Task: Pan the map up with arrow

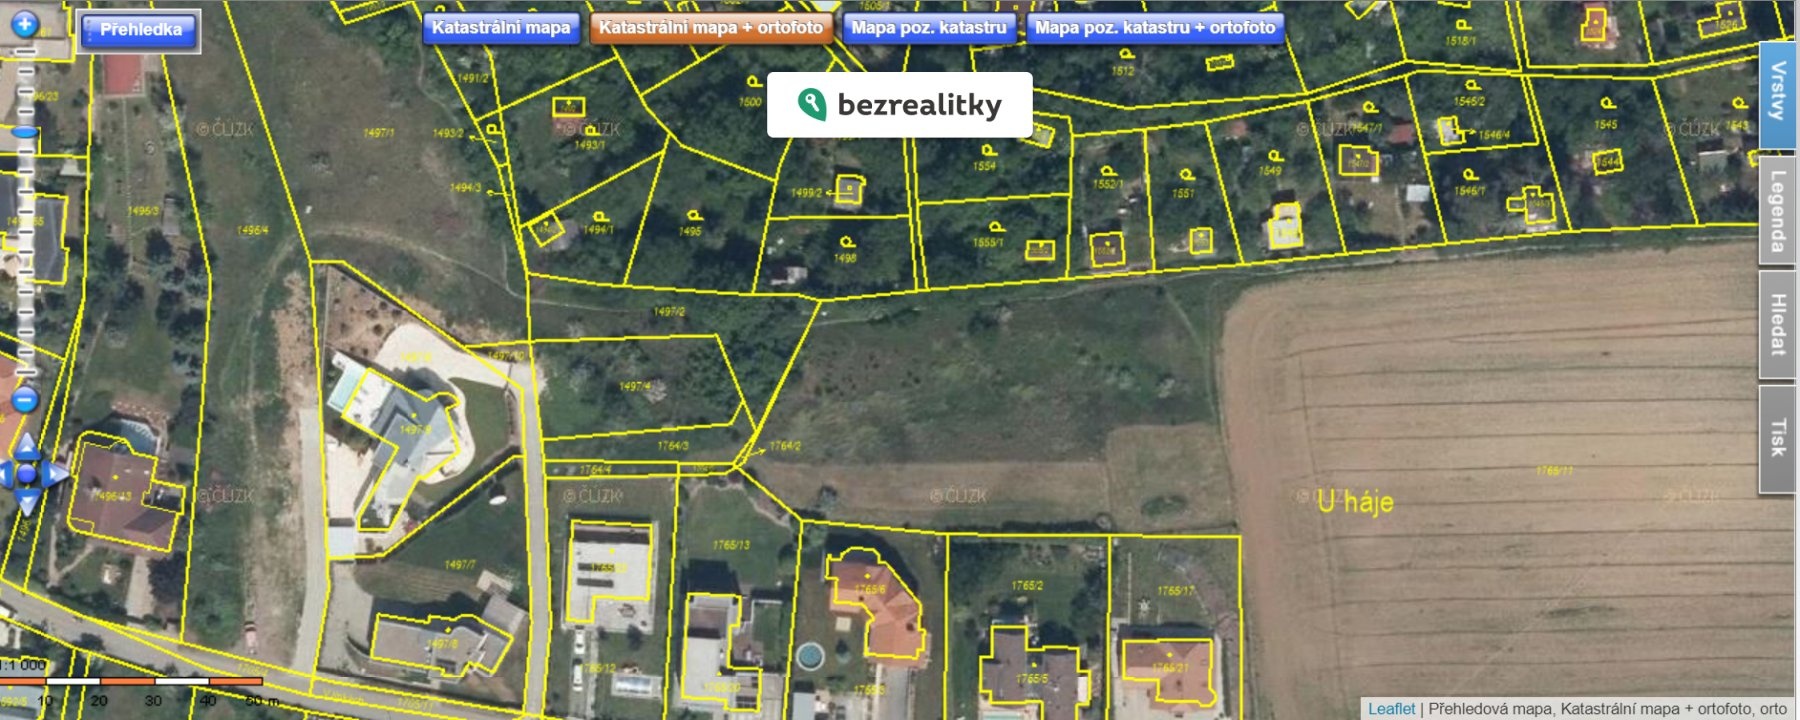Action: [x=26, y=446]
